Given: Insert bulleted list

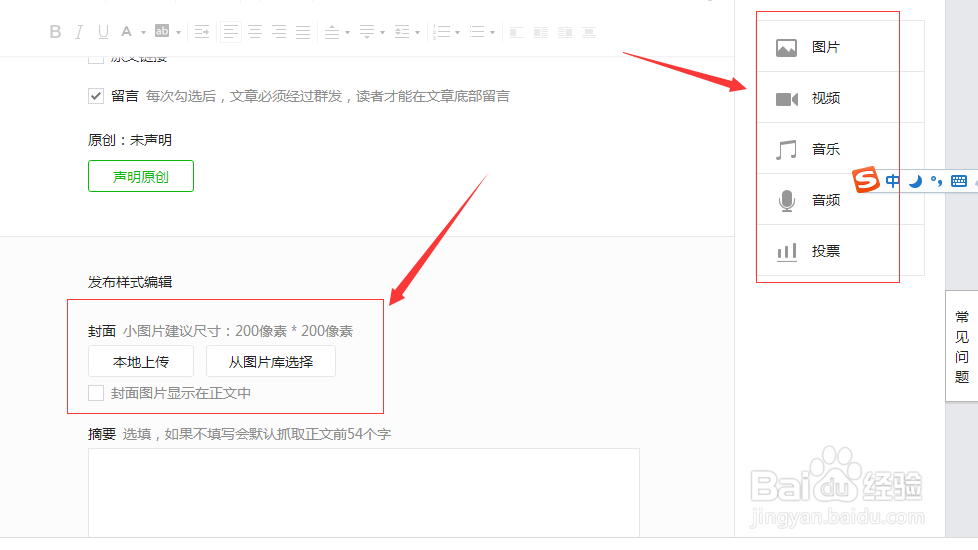Looking at the screenshot, I should coord(477,32).
